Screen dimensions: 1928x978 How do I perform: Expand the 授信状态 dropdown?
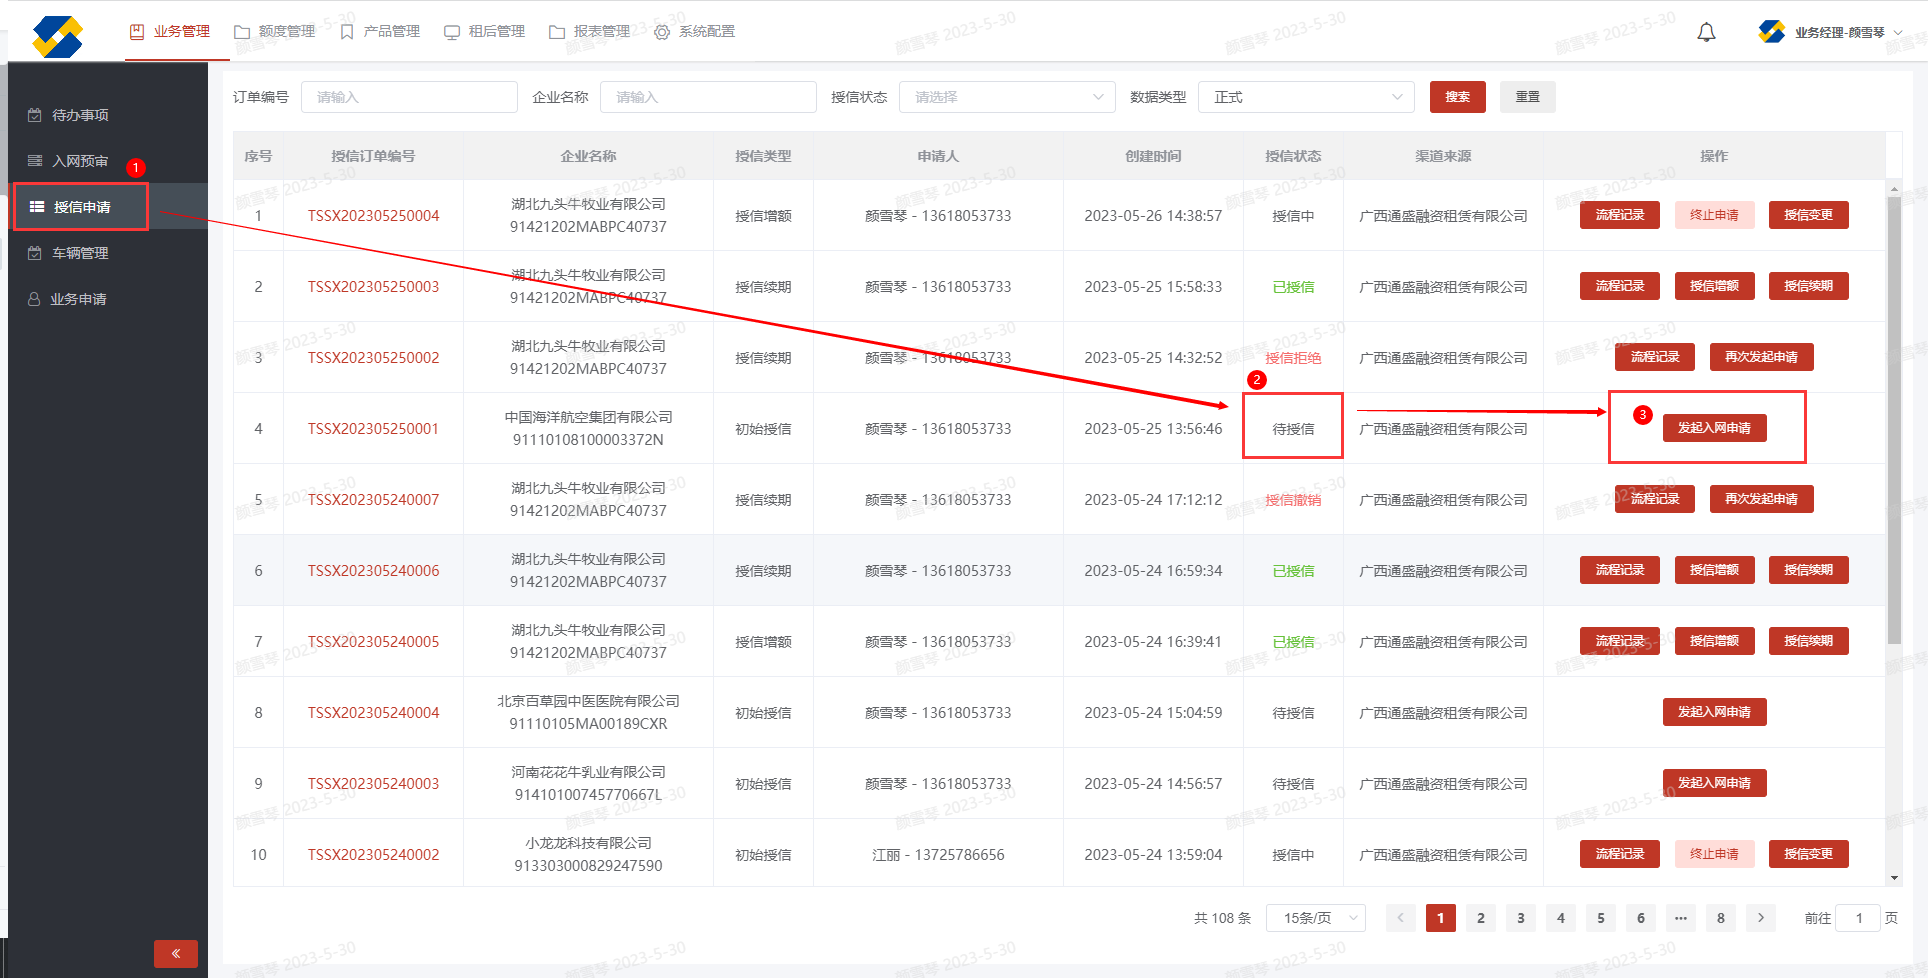pos(1006,97)
